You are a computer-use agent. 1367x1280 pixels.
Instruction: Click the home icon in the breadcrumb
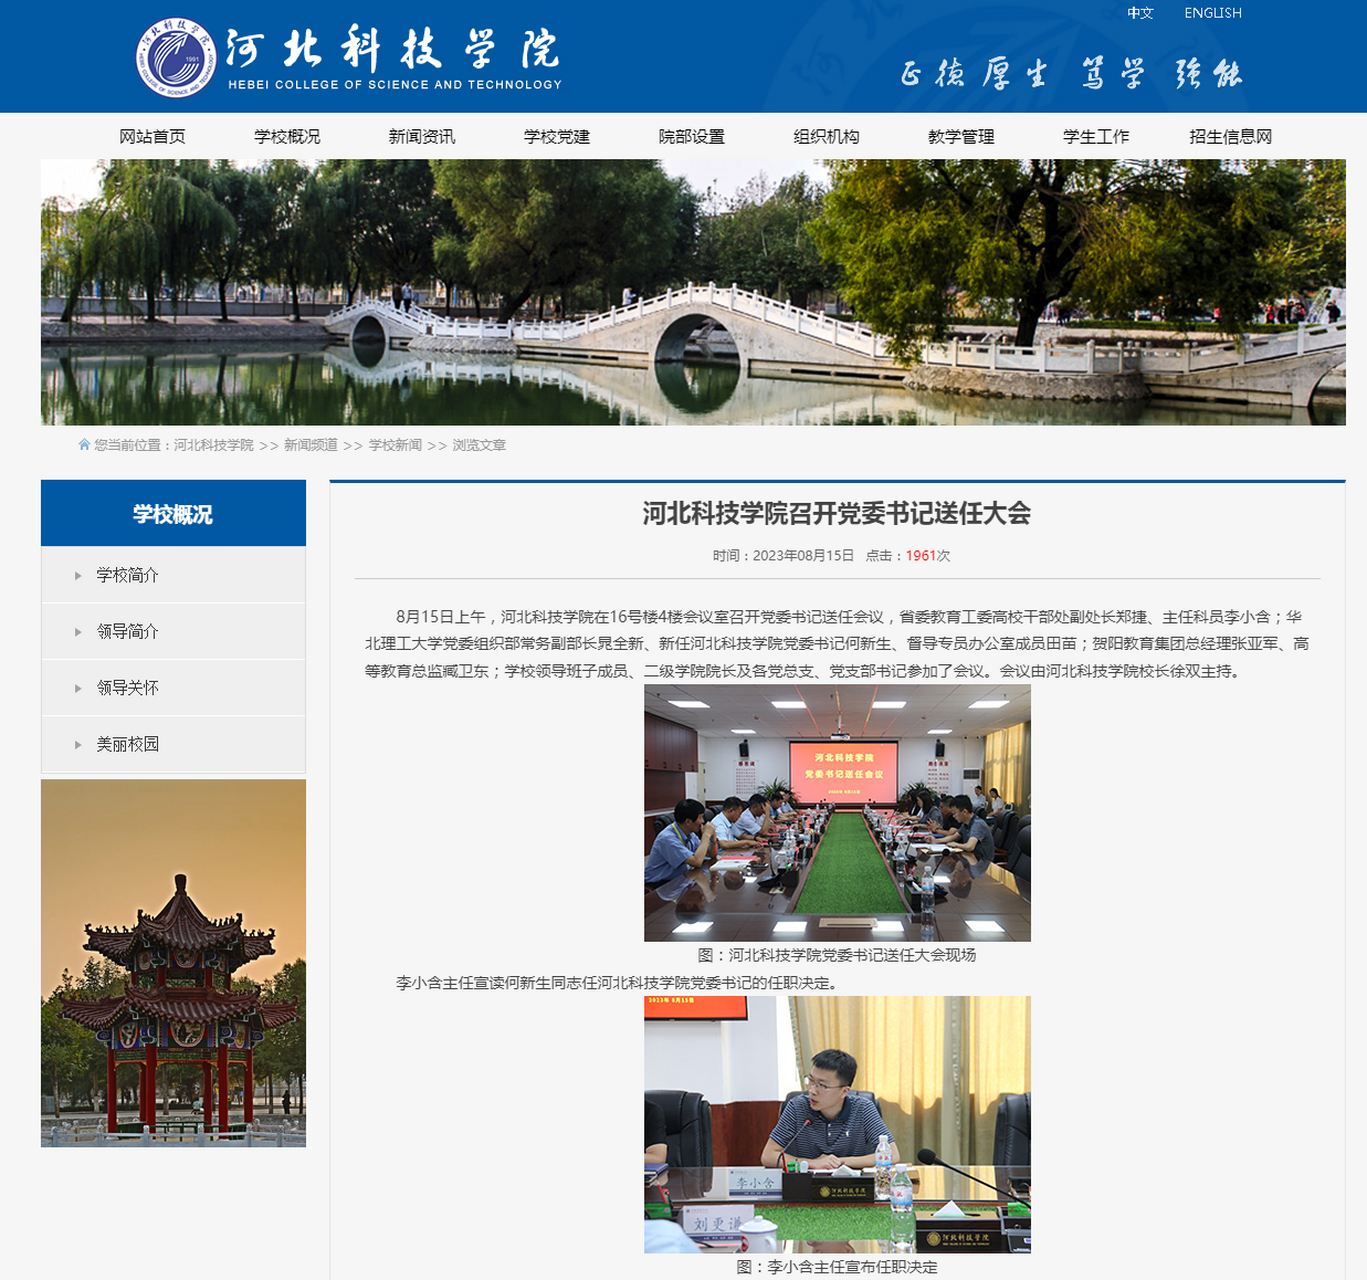tap(84, 445)
